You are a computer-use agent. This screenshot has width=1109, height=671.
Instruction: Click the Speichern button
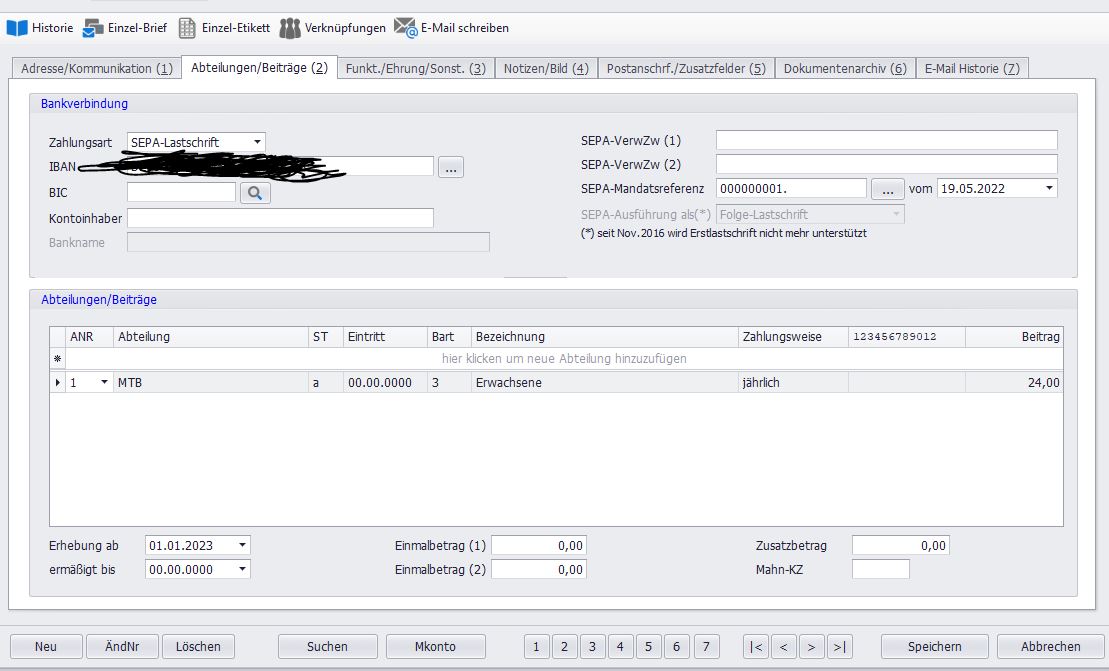pos(934,647)
